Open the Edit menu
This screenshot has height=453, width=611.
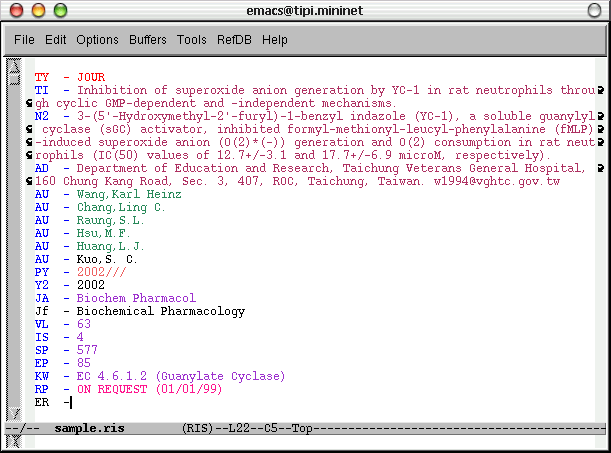pyautogui.click(x=56, y=40)
